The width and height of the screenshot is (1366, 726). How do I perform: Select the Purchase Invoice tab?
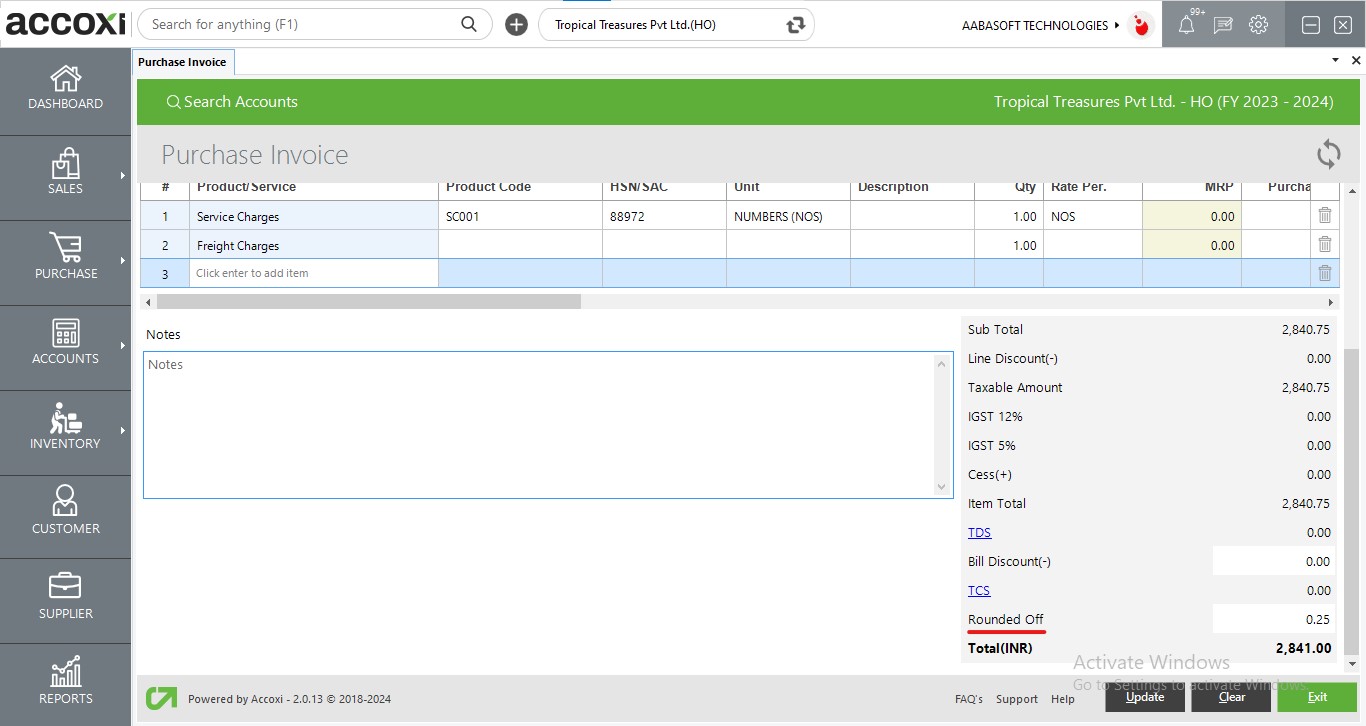(x=182, y=62)
